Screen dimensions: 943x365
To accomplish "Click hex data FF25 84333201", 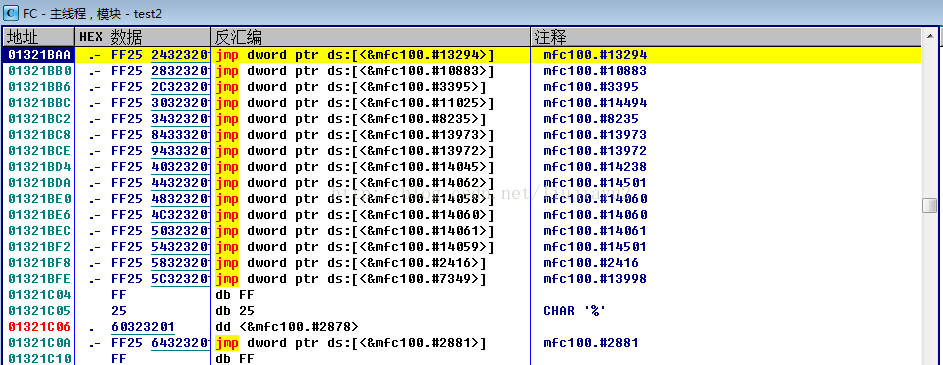I will point(161,135).
